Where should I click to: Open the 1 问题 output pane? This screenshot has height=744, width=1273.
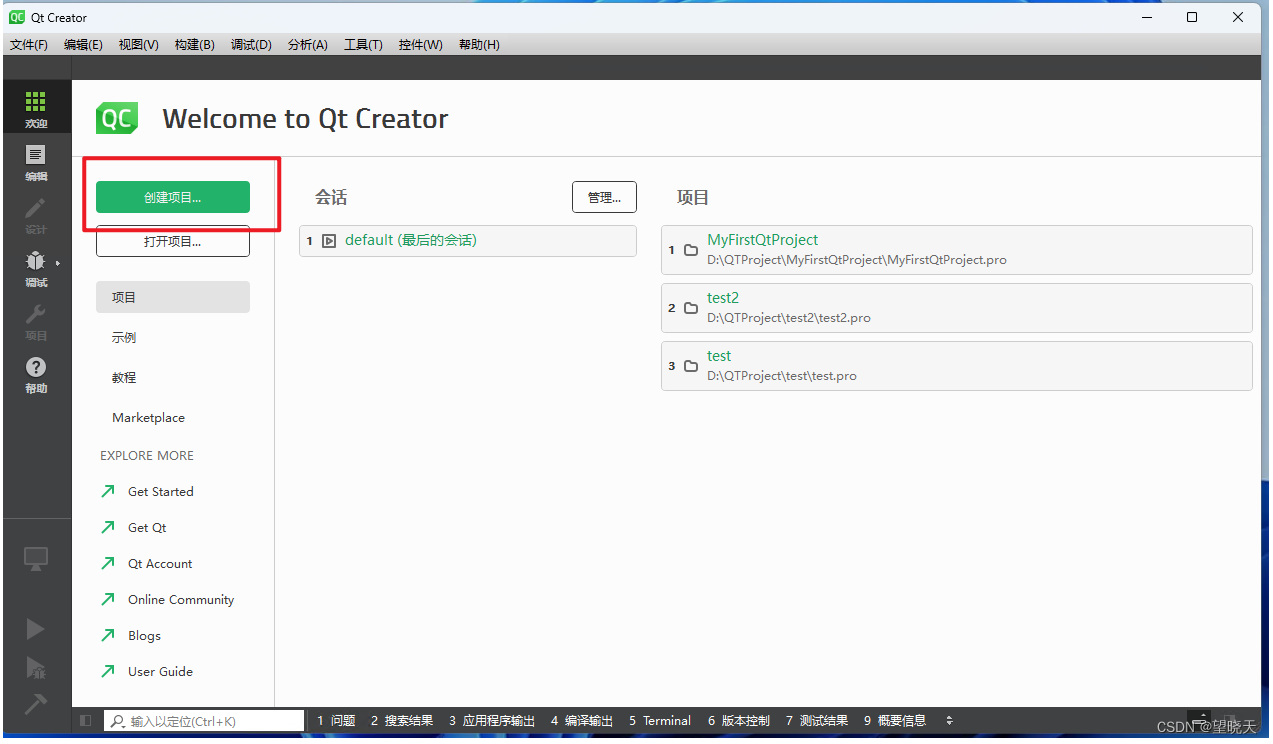point(336,721)
